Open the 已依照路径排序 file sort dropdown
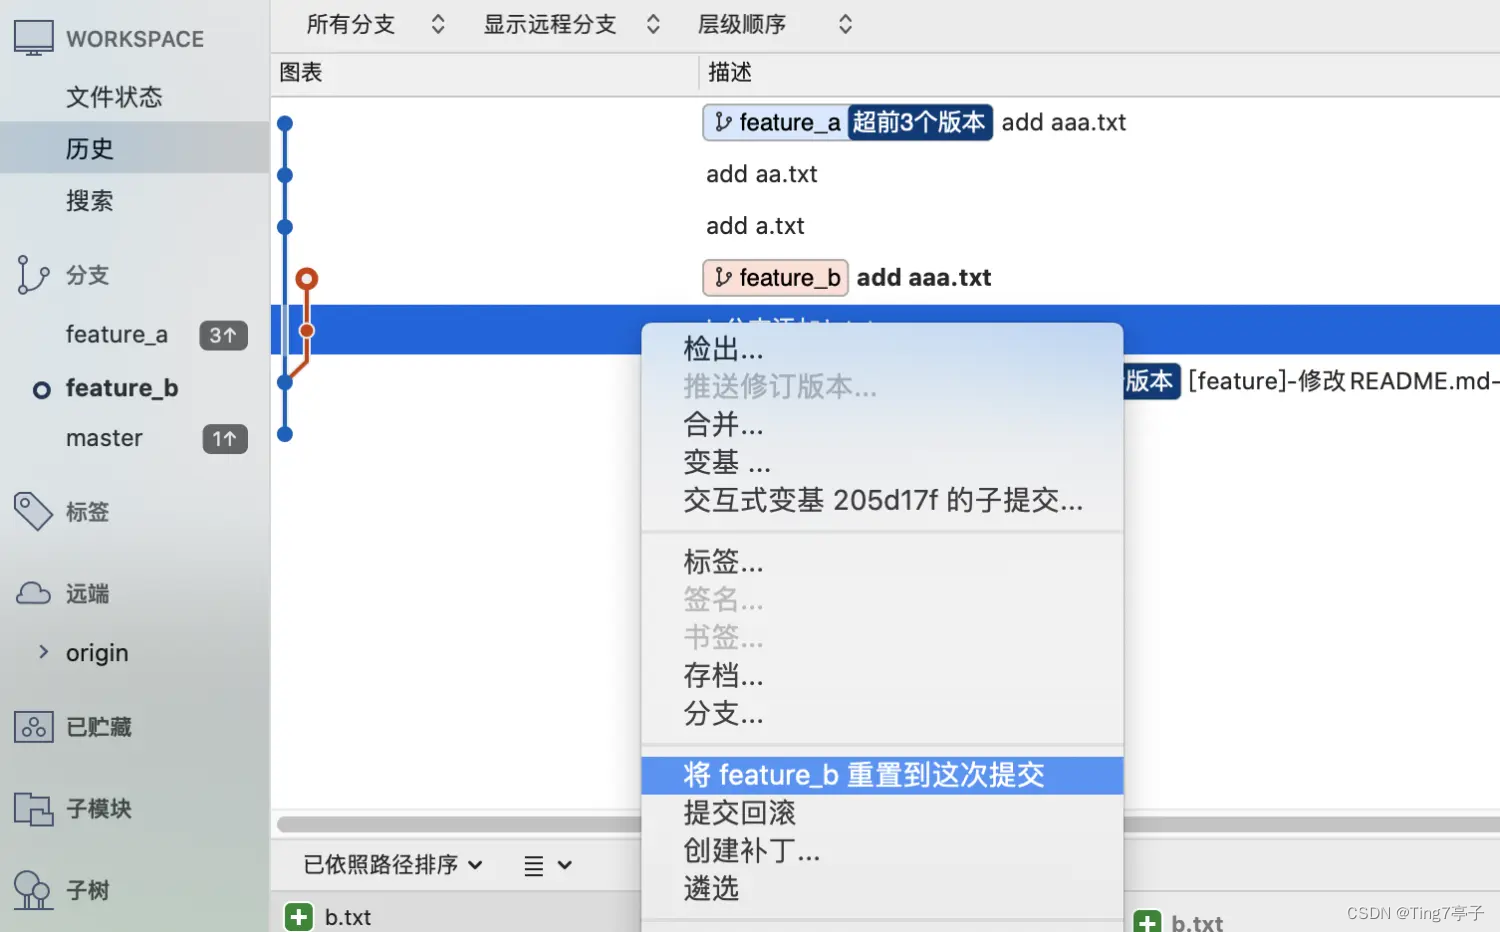This screenshot has width=1500, height=932. coord(393,865)
